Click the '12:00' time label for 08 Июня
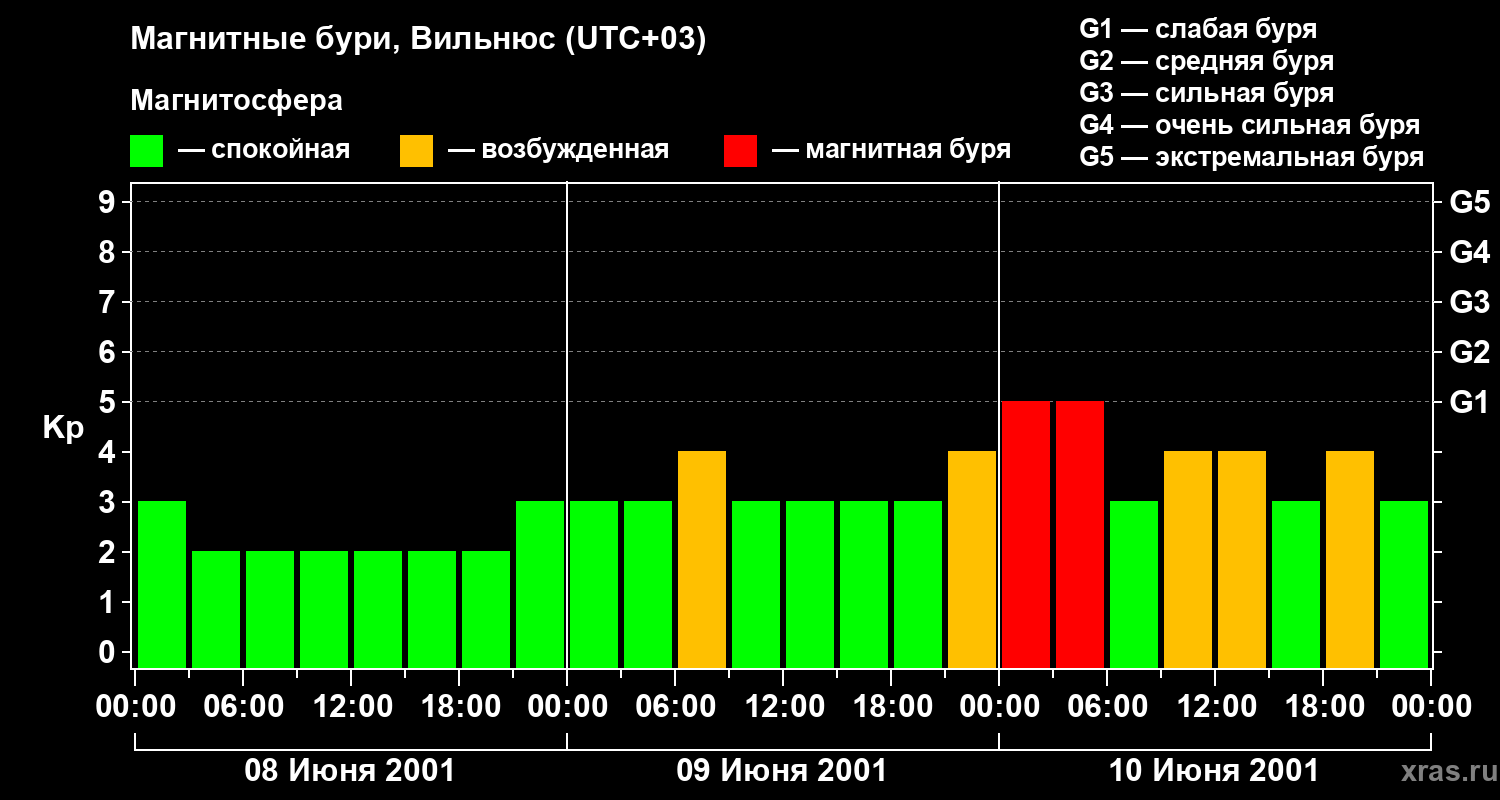The height and width of the screenshot is (800, 1500). coord(351,707)
